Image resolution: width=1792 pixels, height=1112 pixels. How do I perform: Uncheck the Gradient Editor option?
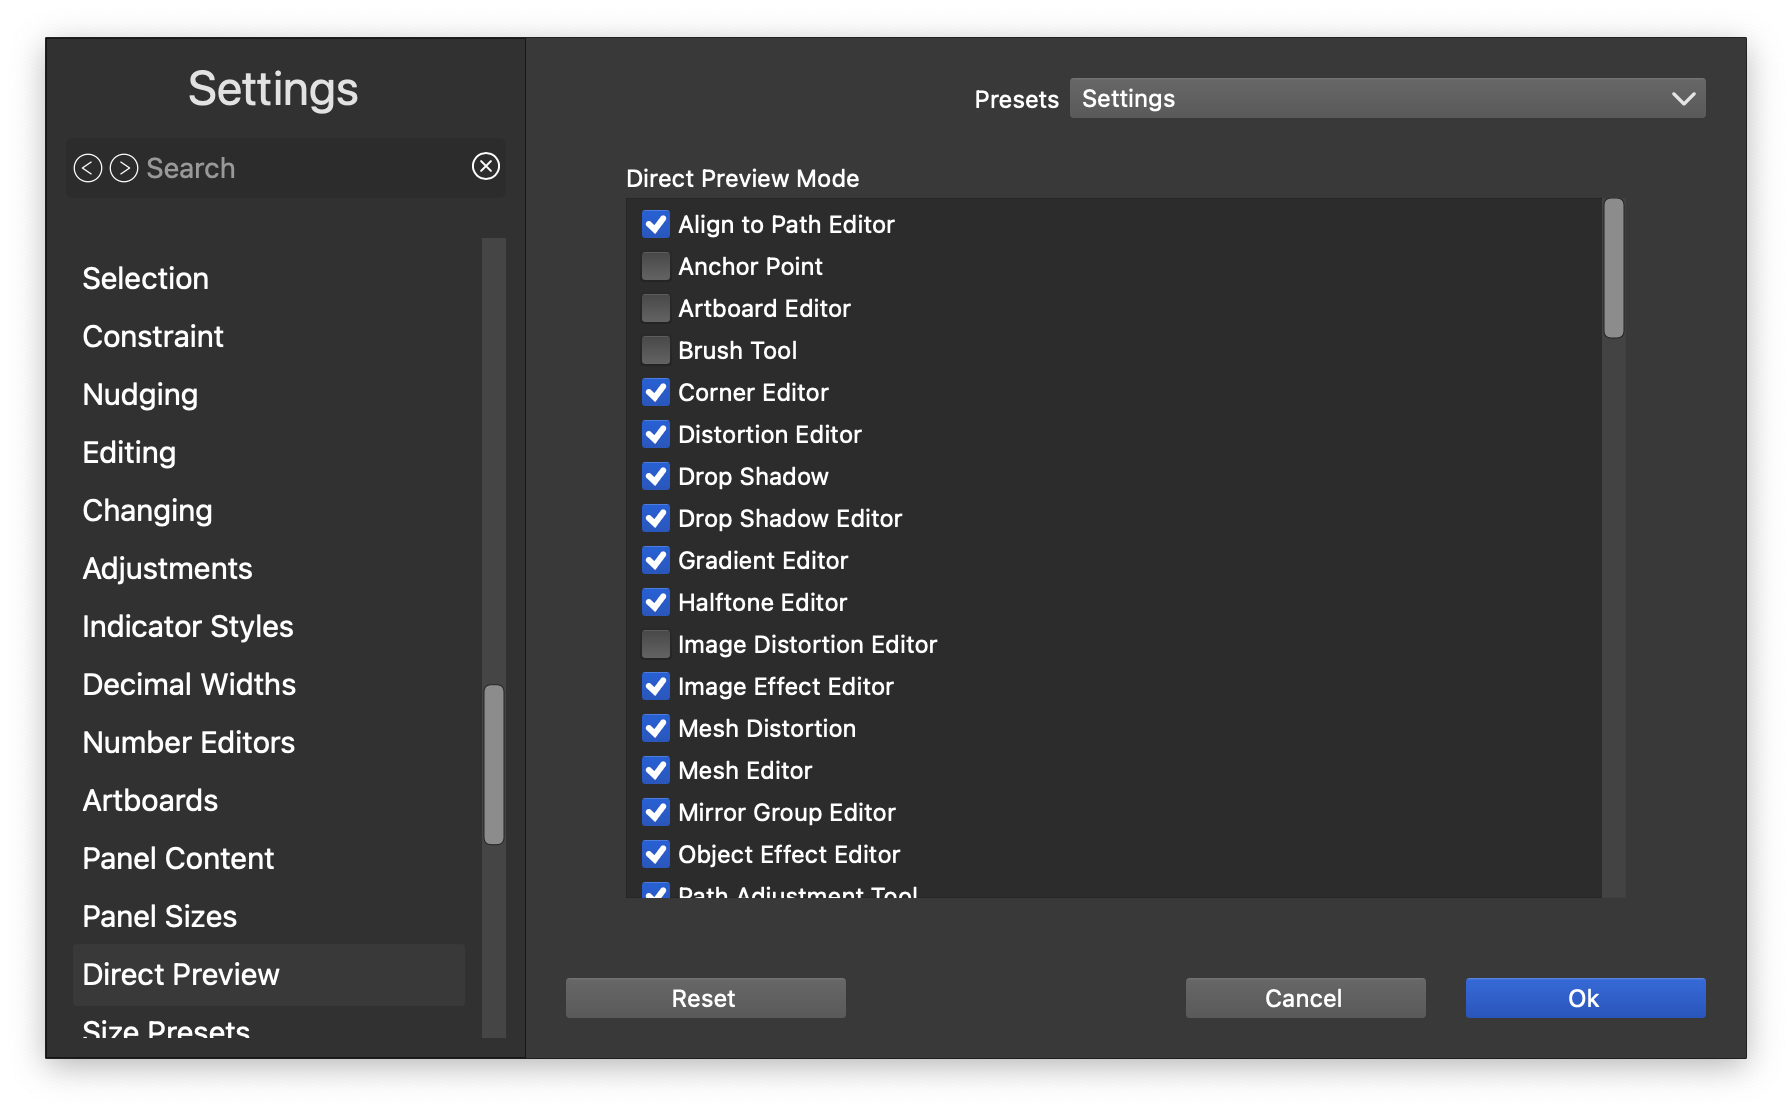click(656, 560)
